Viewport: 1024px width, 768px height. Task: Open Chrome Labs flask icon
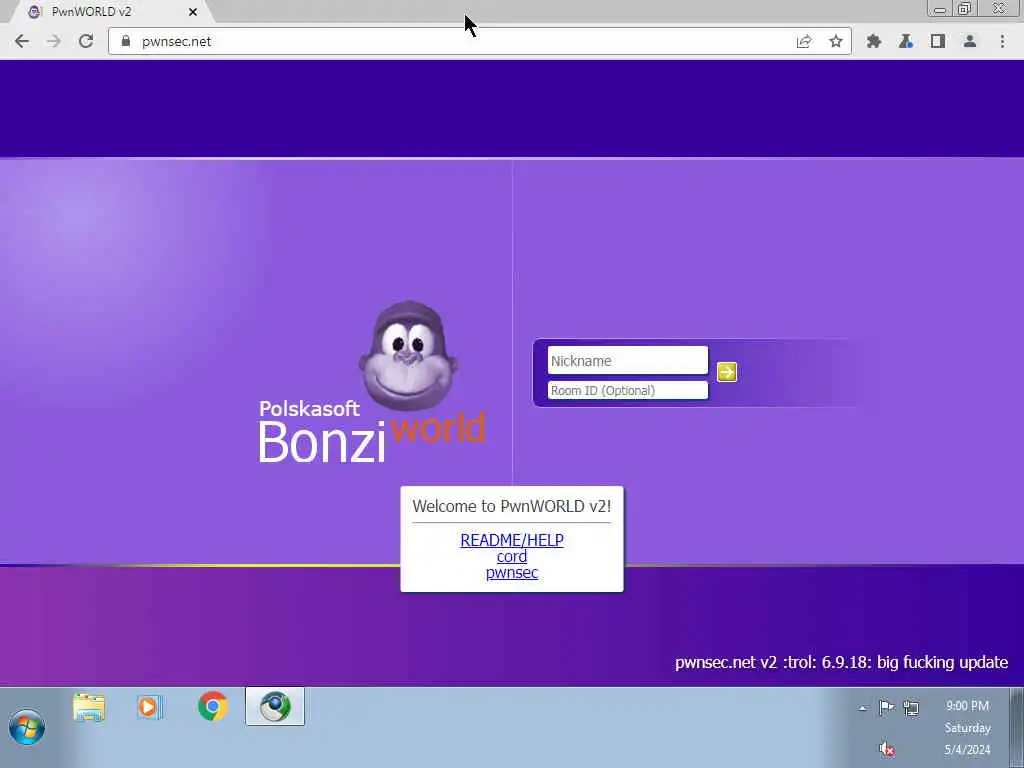906,41
